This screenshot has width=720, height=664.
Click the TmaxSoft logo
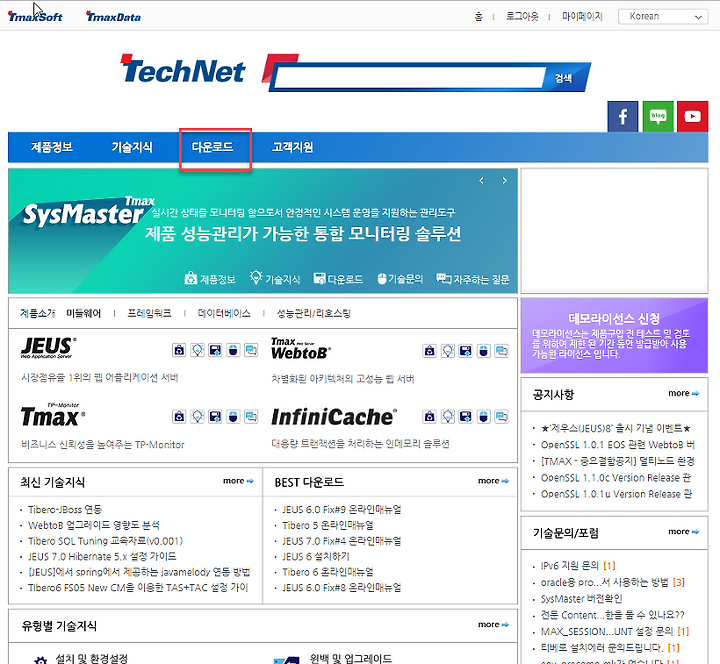(35, 17)
